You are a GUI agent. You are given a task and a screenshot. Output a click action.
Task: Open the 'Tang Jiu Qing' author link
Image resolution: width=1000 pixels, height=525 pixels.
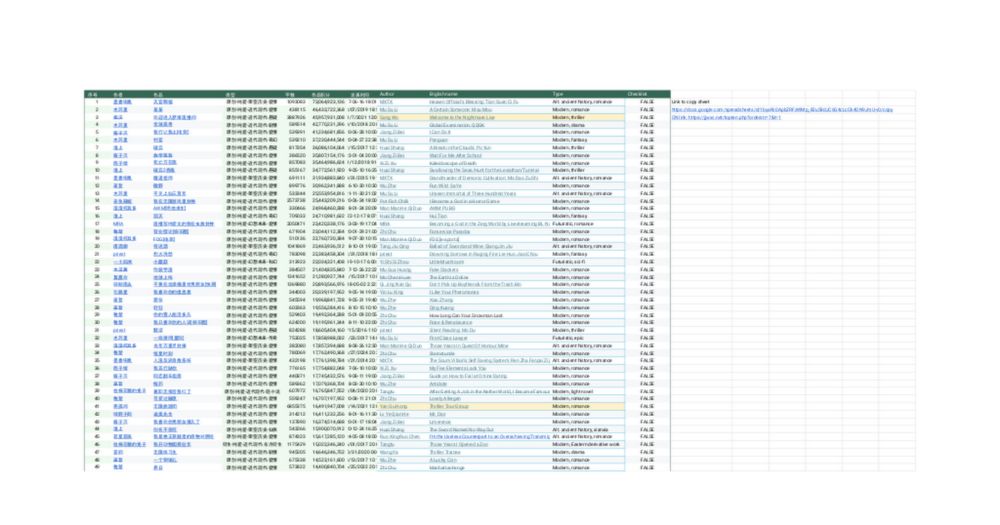[394, 246]
